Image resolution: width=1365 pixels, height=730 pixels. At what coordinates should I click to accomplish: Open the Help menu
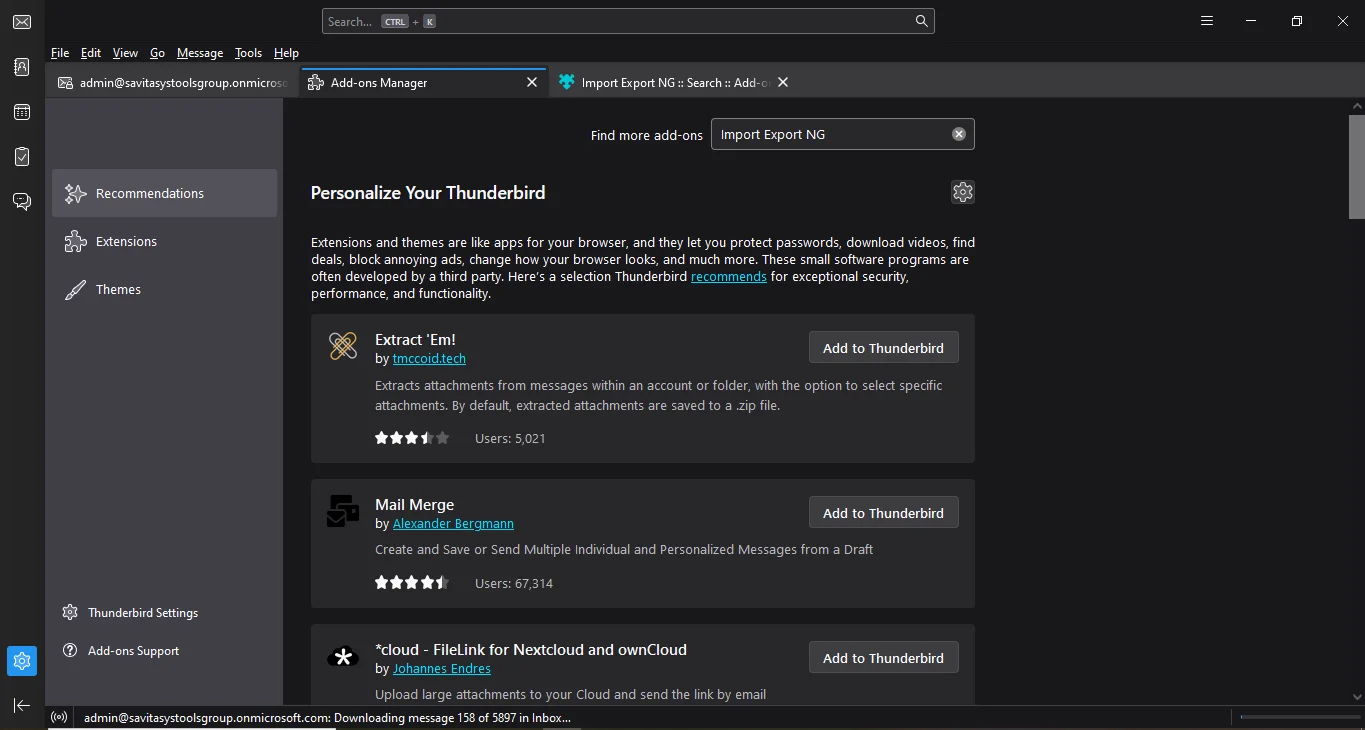pos(286,53)
